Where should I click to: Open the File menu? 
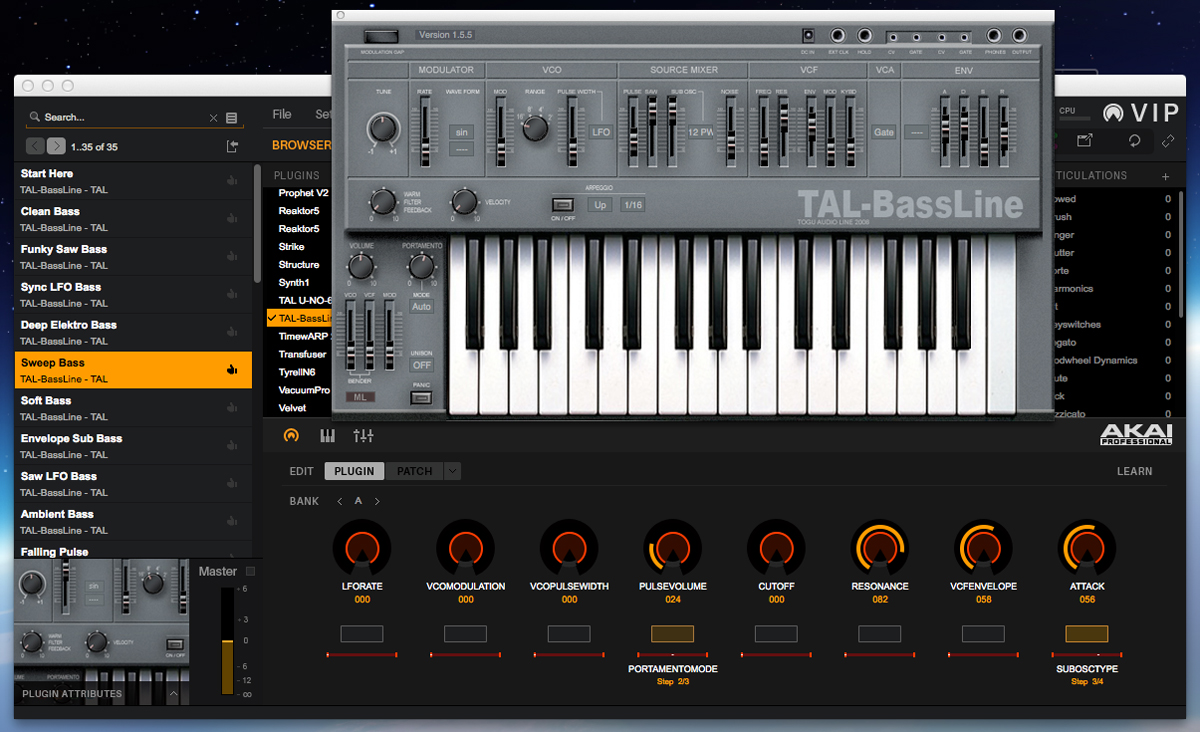coord(282,115)
